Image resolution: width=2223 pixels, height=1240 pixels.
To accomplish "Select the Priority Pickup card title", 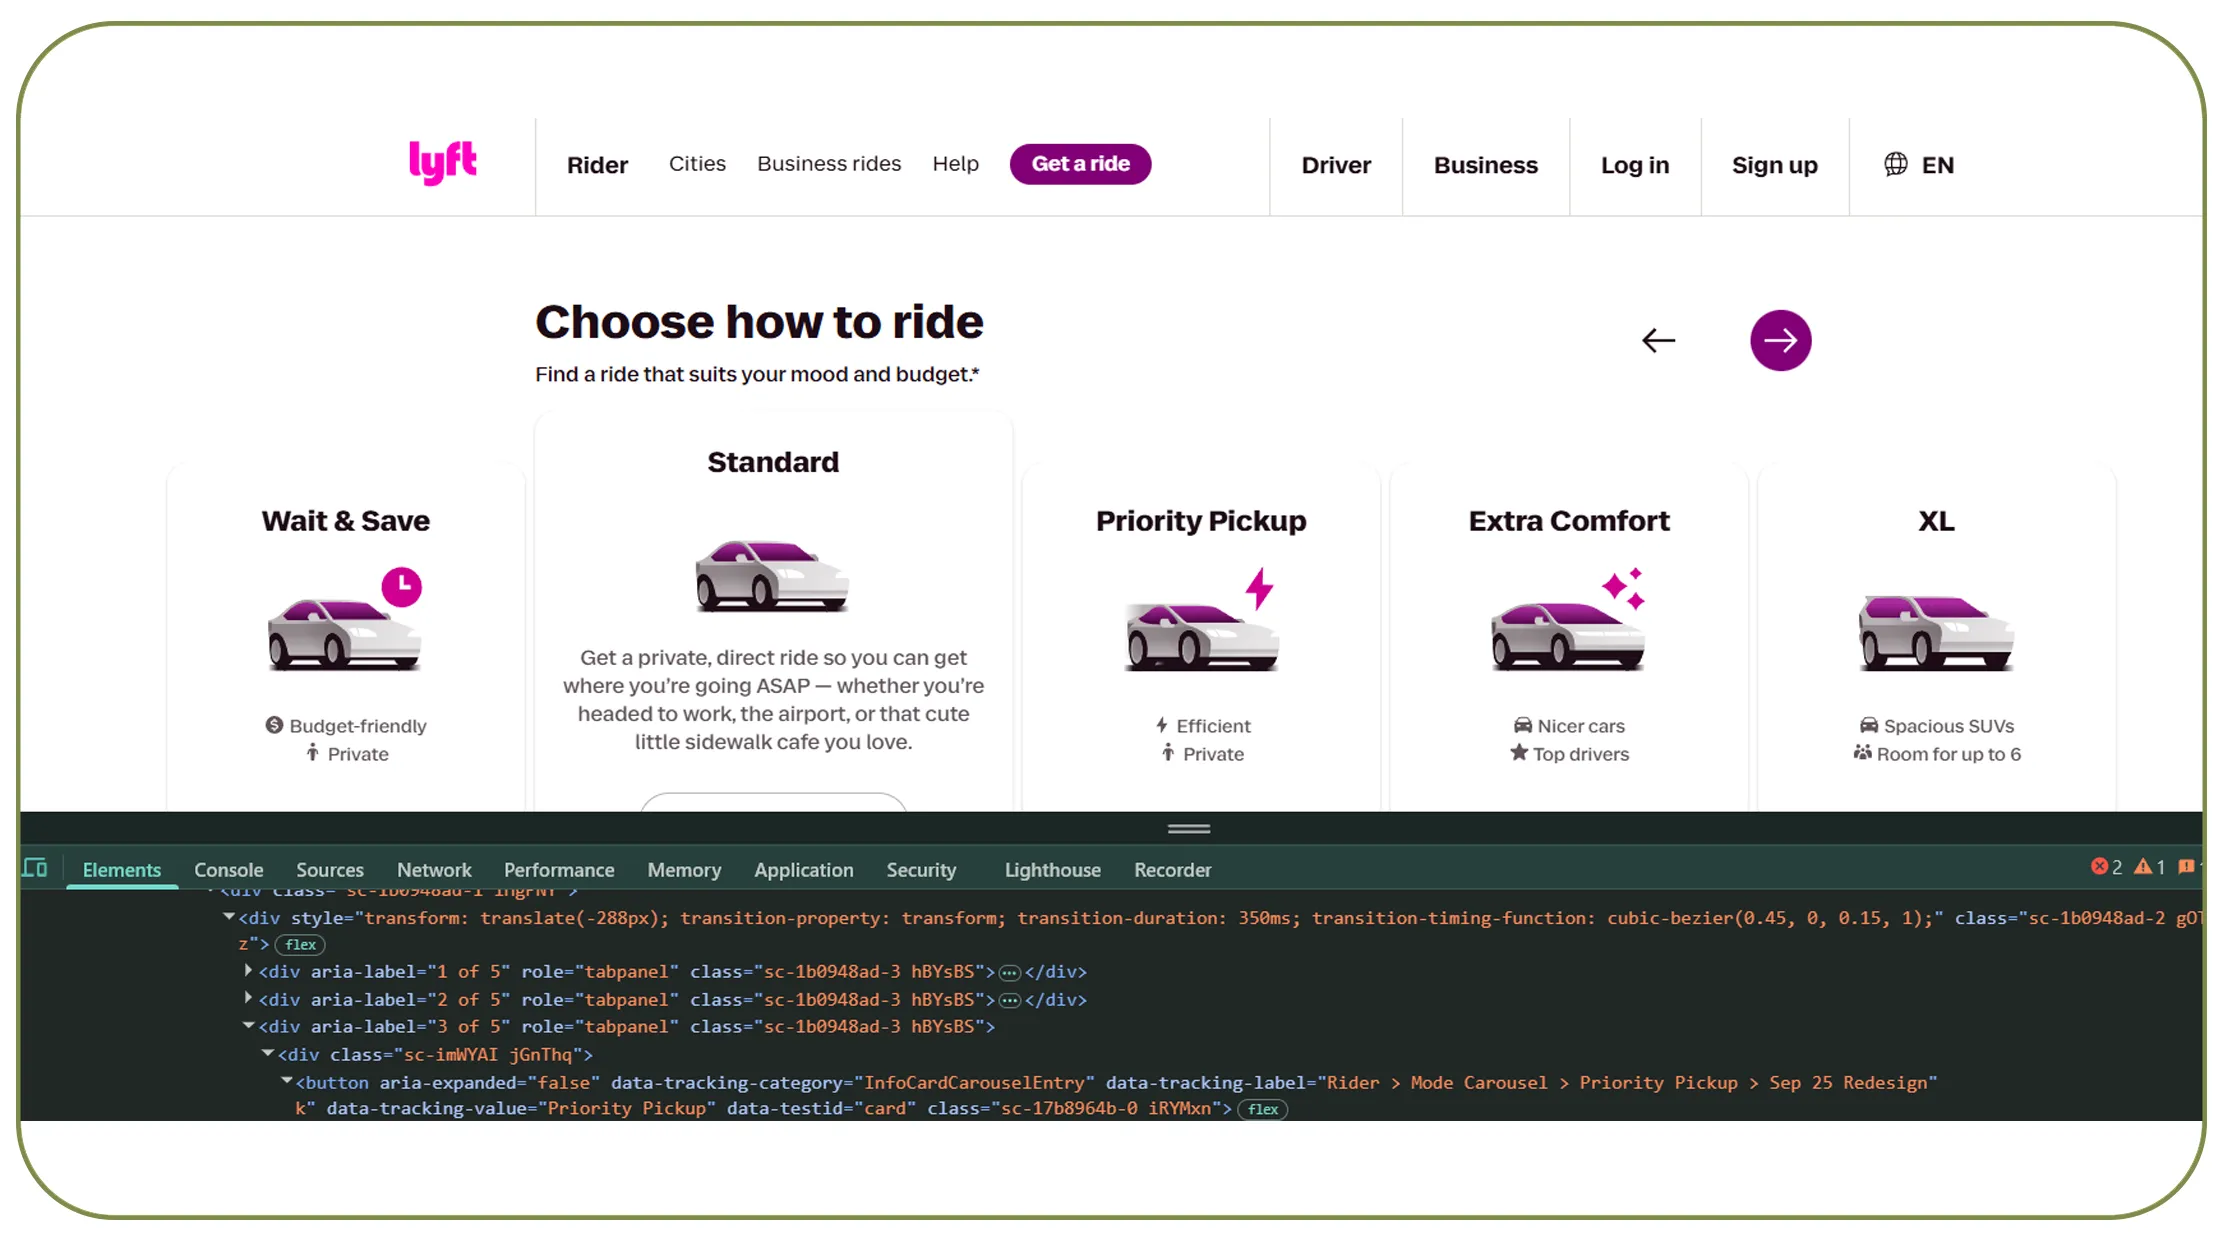I will [1201, 521].
